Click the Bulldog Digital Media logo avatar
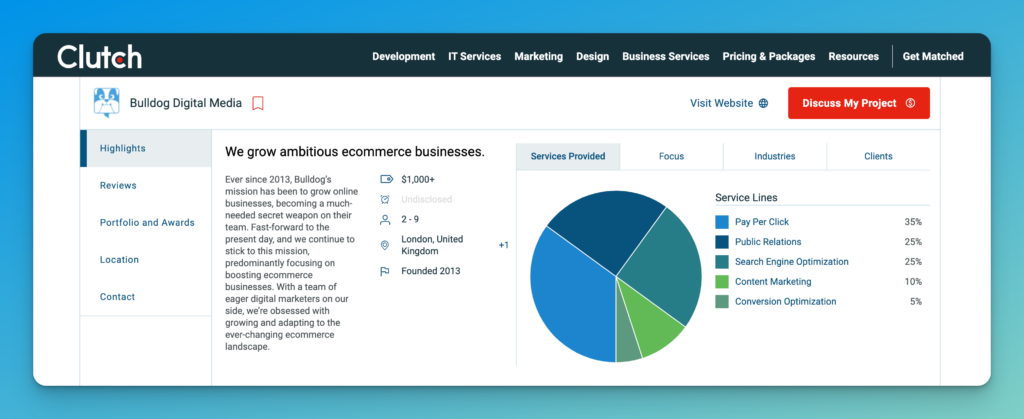 point(106,102)
